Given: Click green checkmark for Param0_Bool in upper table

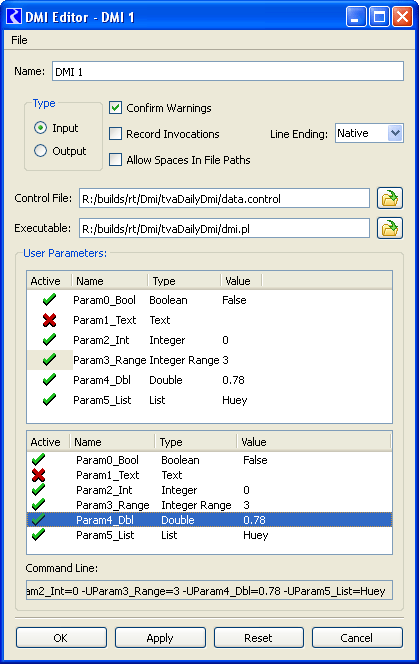Looking at the screenshot, I should coord(50,300).
